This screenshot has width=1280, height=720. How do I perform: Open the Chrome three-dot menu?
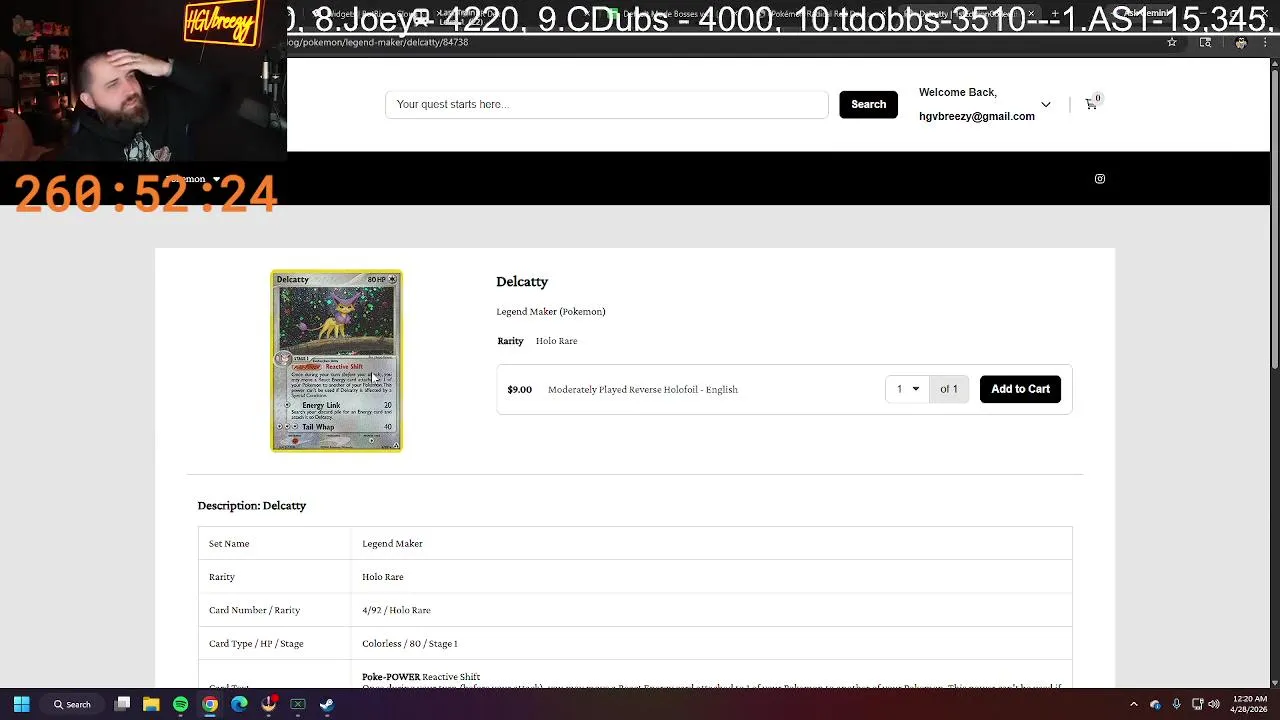tap(1266, 42)
